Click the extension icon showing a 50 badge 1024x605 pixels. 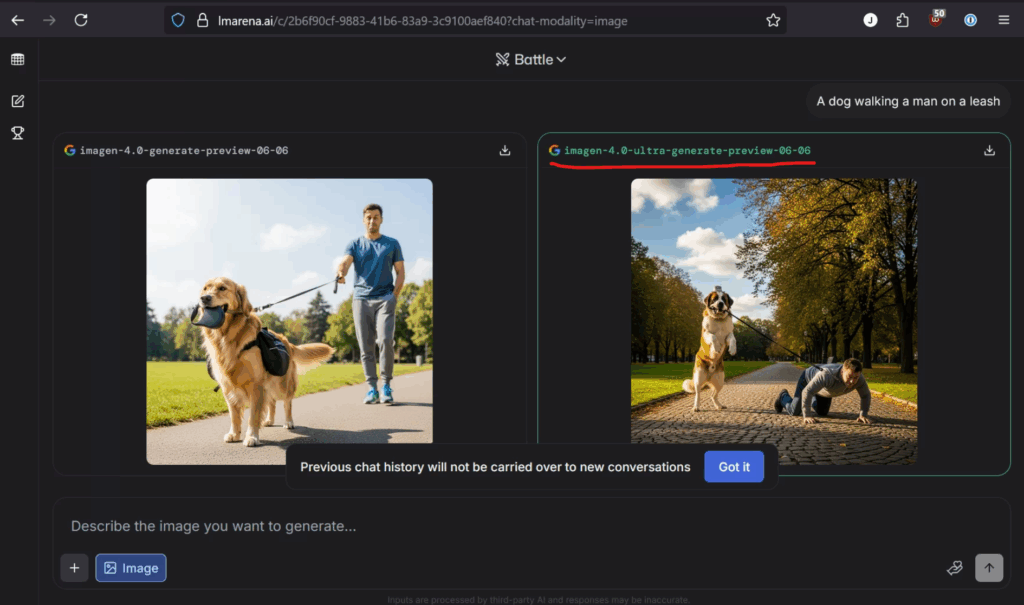(934, 19)
